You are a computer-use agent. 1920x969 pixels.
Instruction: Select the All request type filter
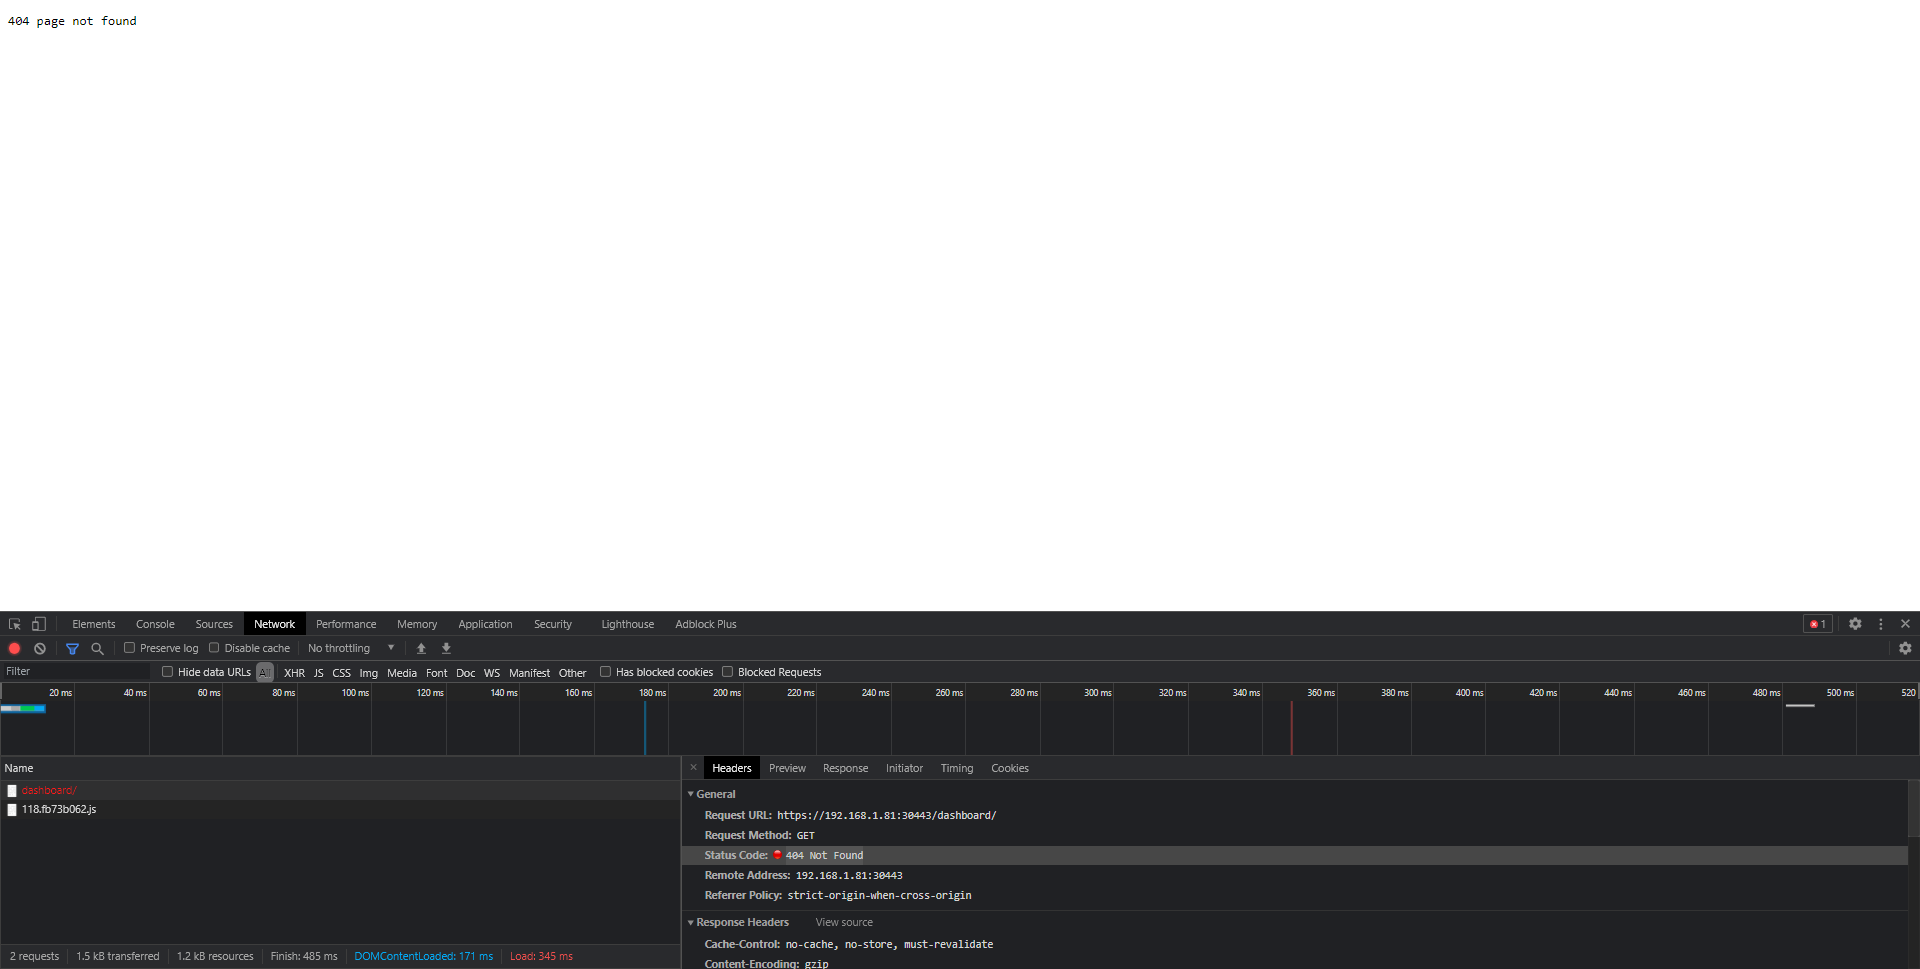click(x=264, y=672)
